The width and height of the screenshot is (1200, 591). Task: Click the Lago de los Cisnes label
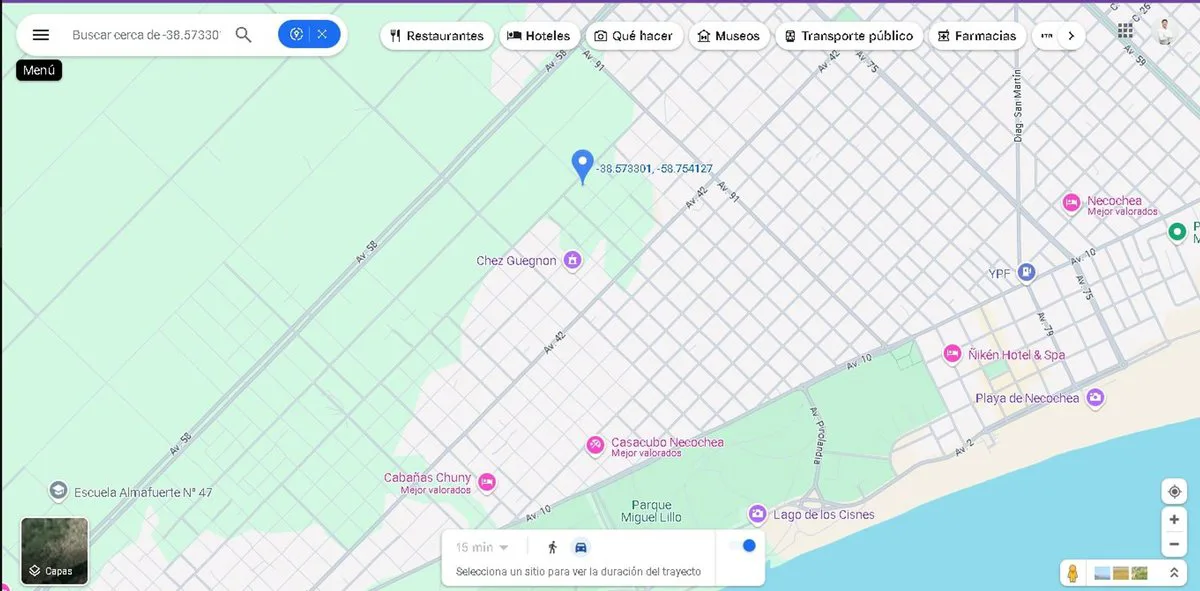pos(823,515)
